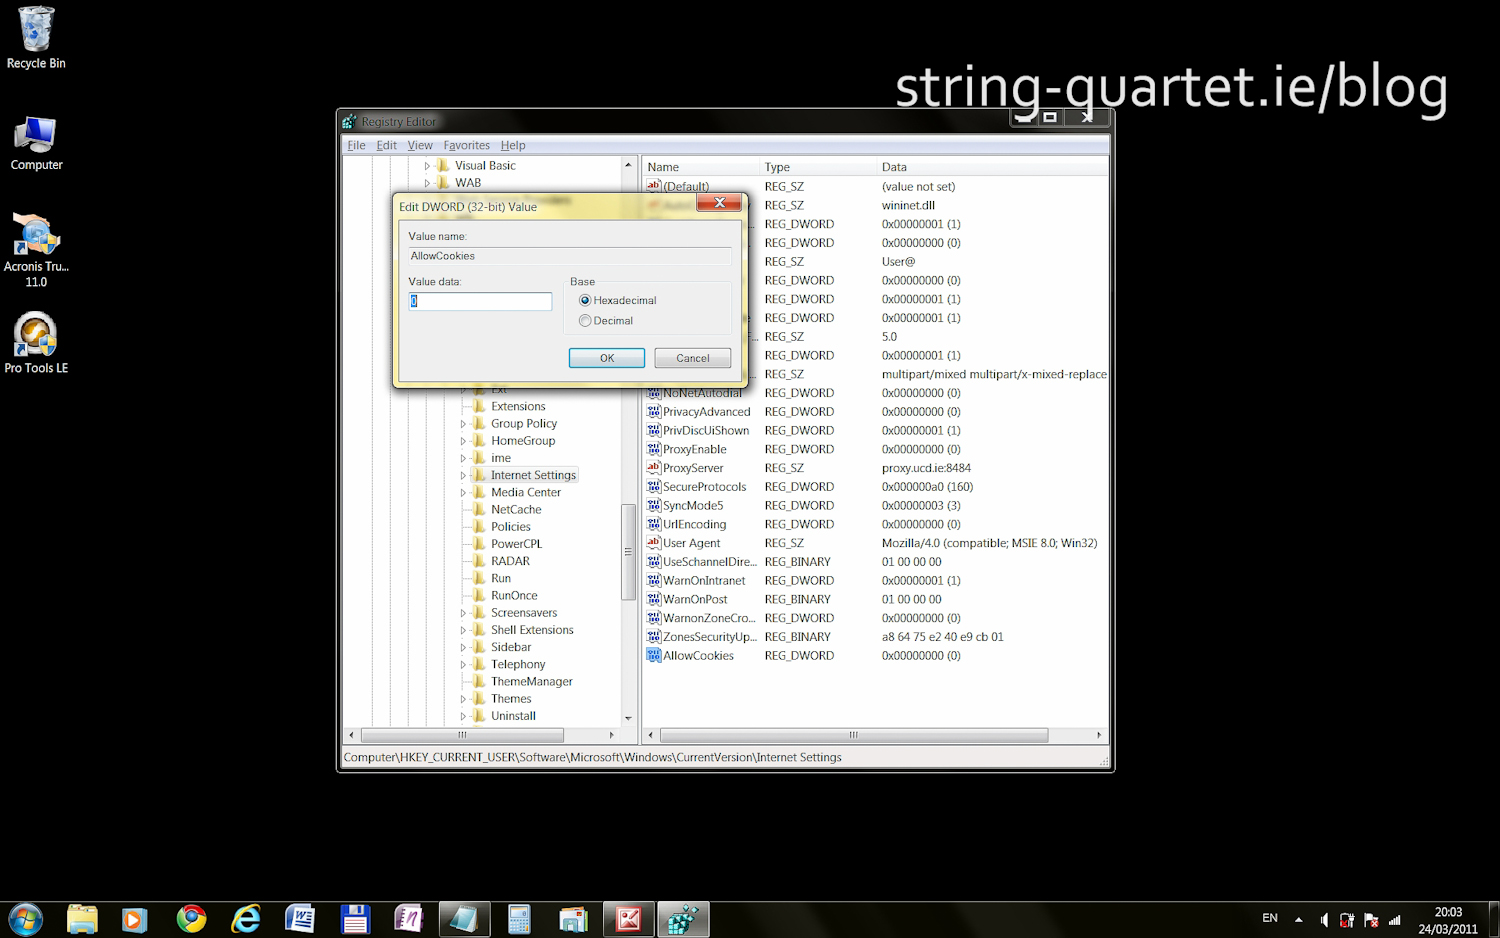Select the User Agent value icon
Screen dimensions: 1500x938
(x=654, y=543)
